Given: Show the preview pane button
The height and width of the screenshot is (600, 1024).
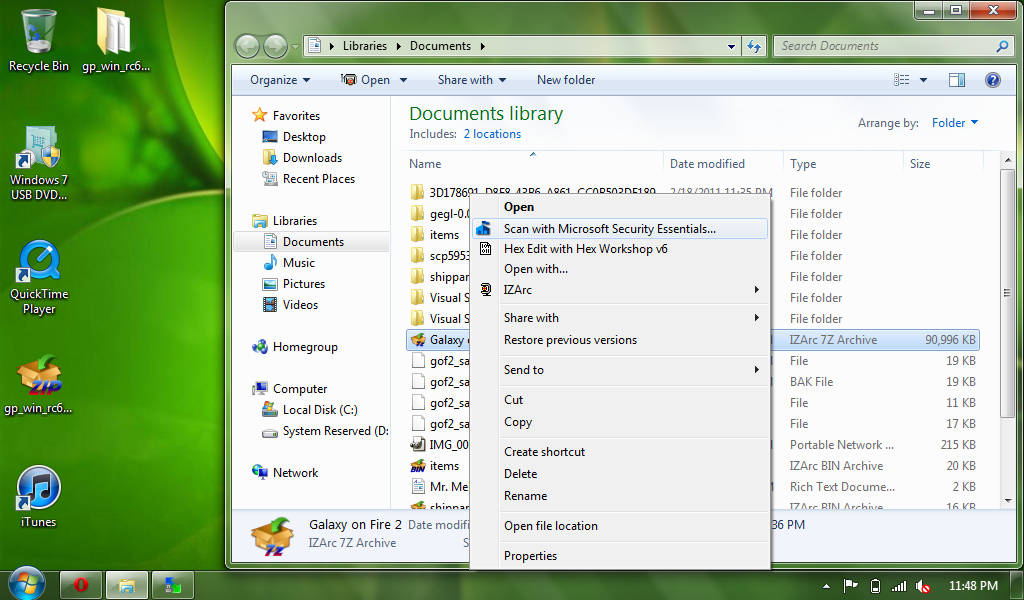Looking at the screenshot, I should click(x=957, y=80).
